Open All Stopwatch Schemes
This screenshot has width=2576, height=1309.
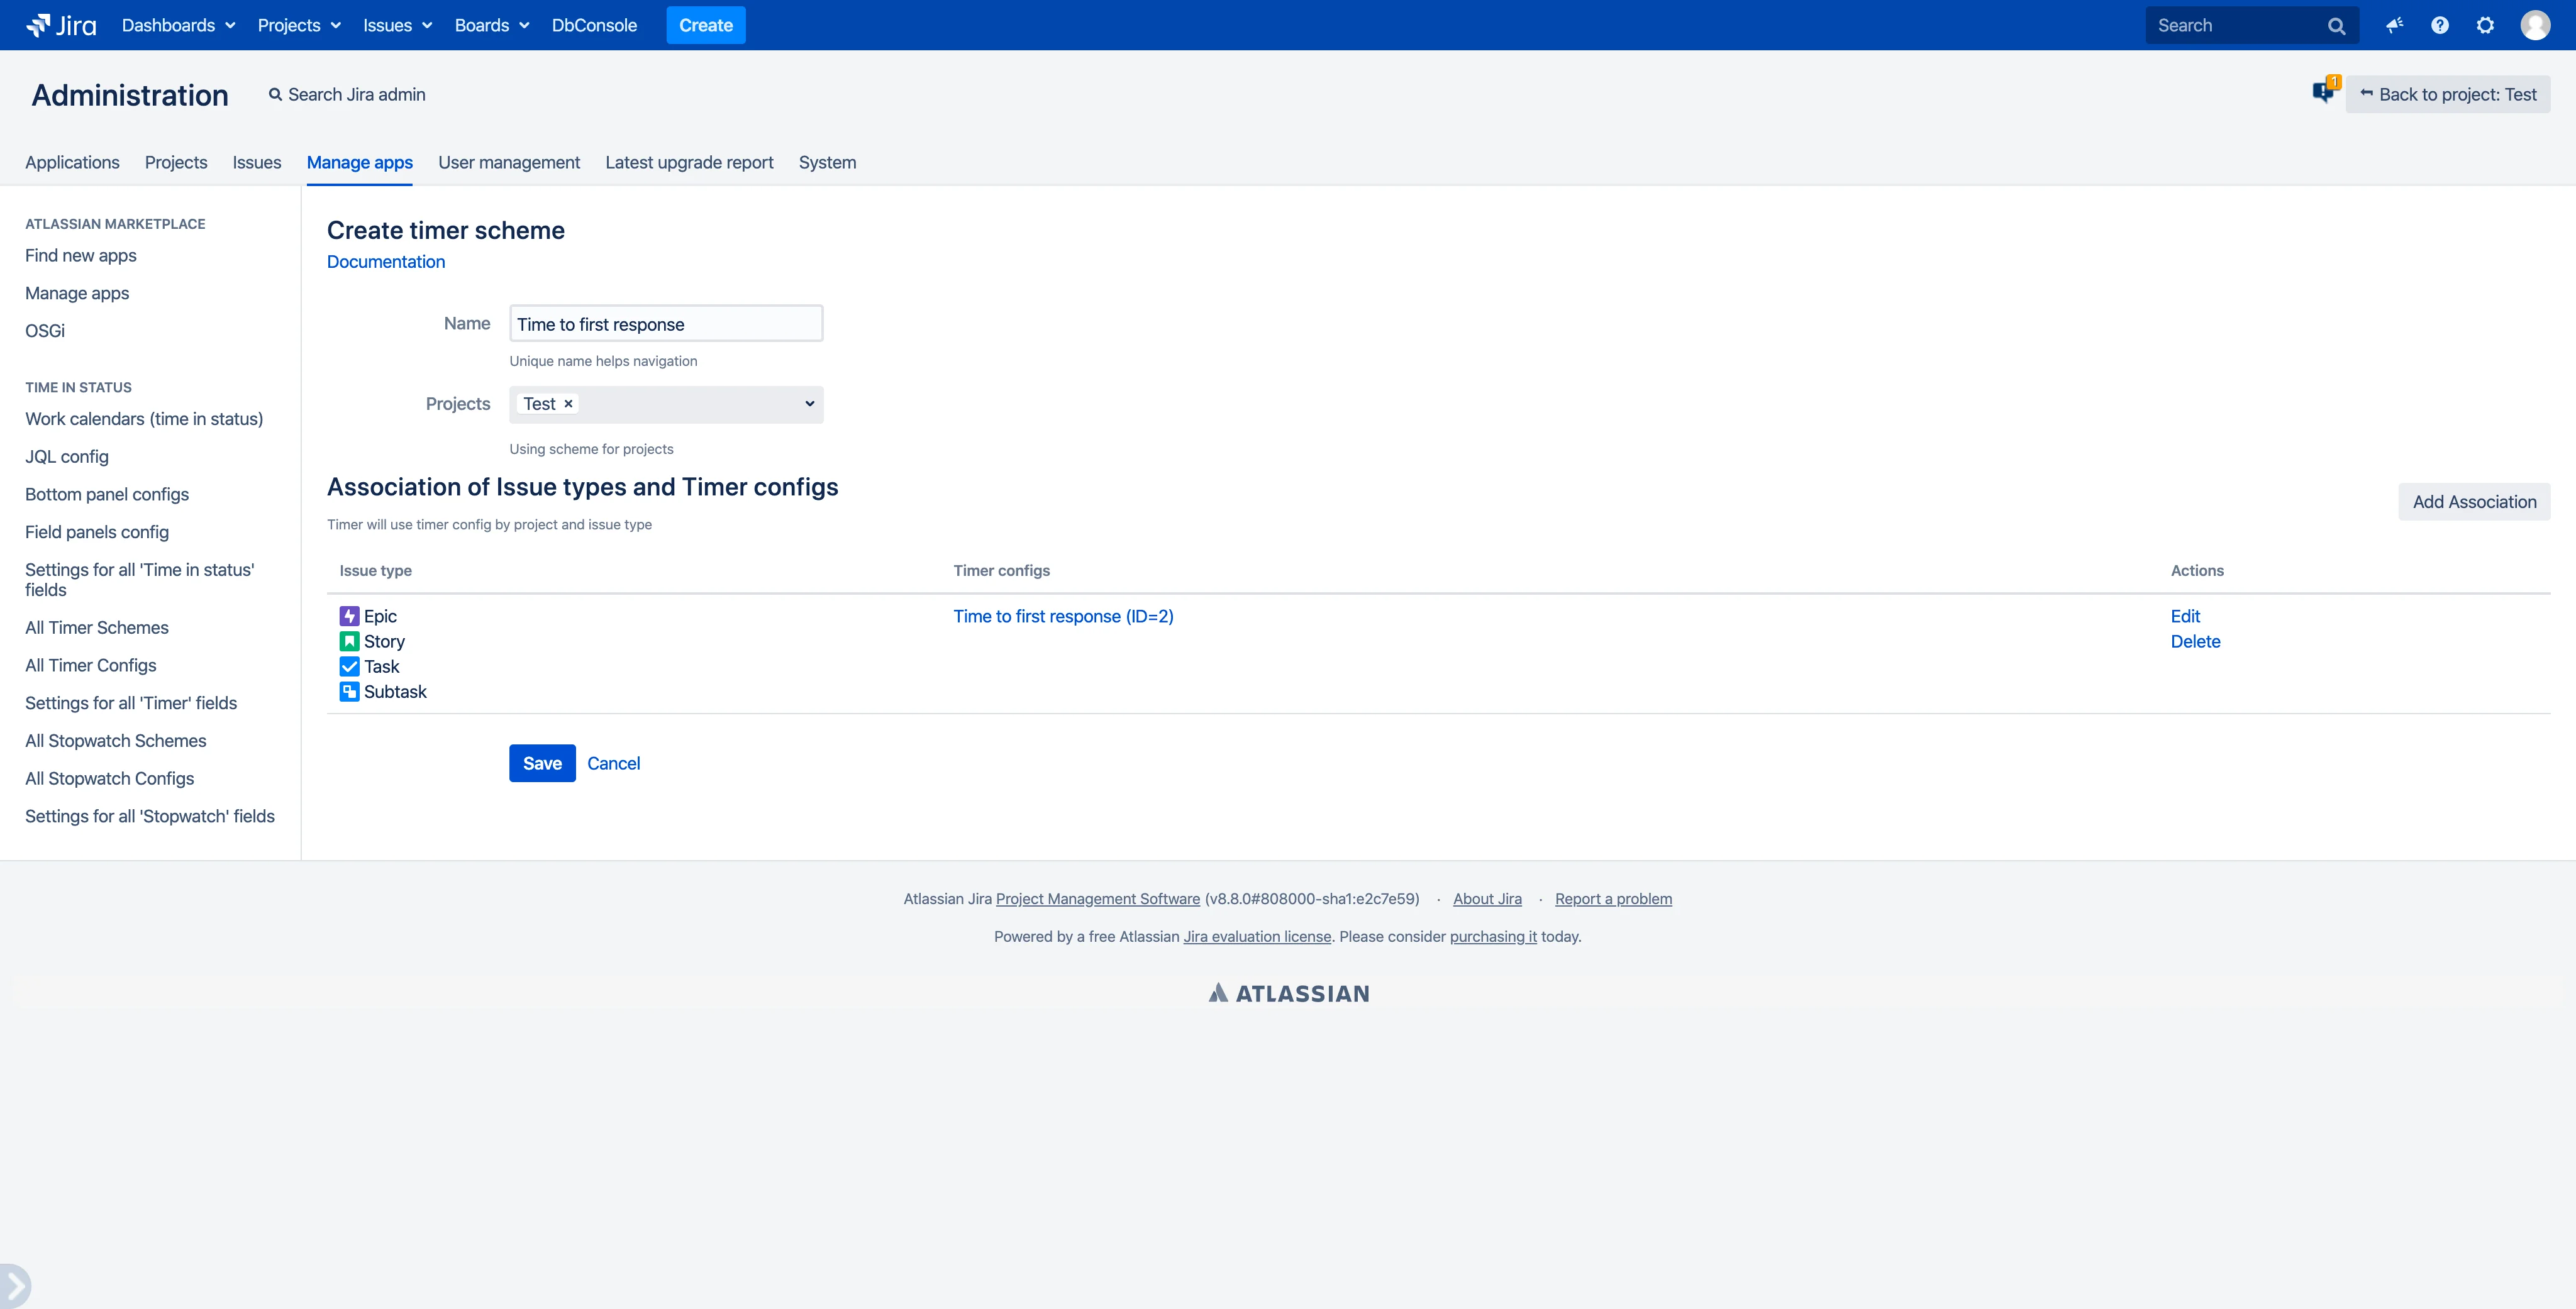pos(116,741)
